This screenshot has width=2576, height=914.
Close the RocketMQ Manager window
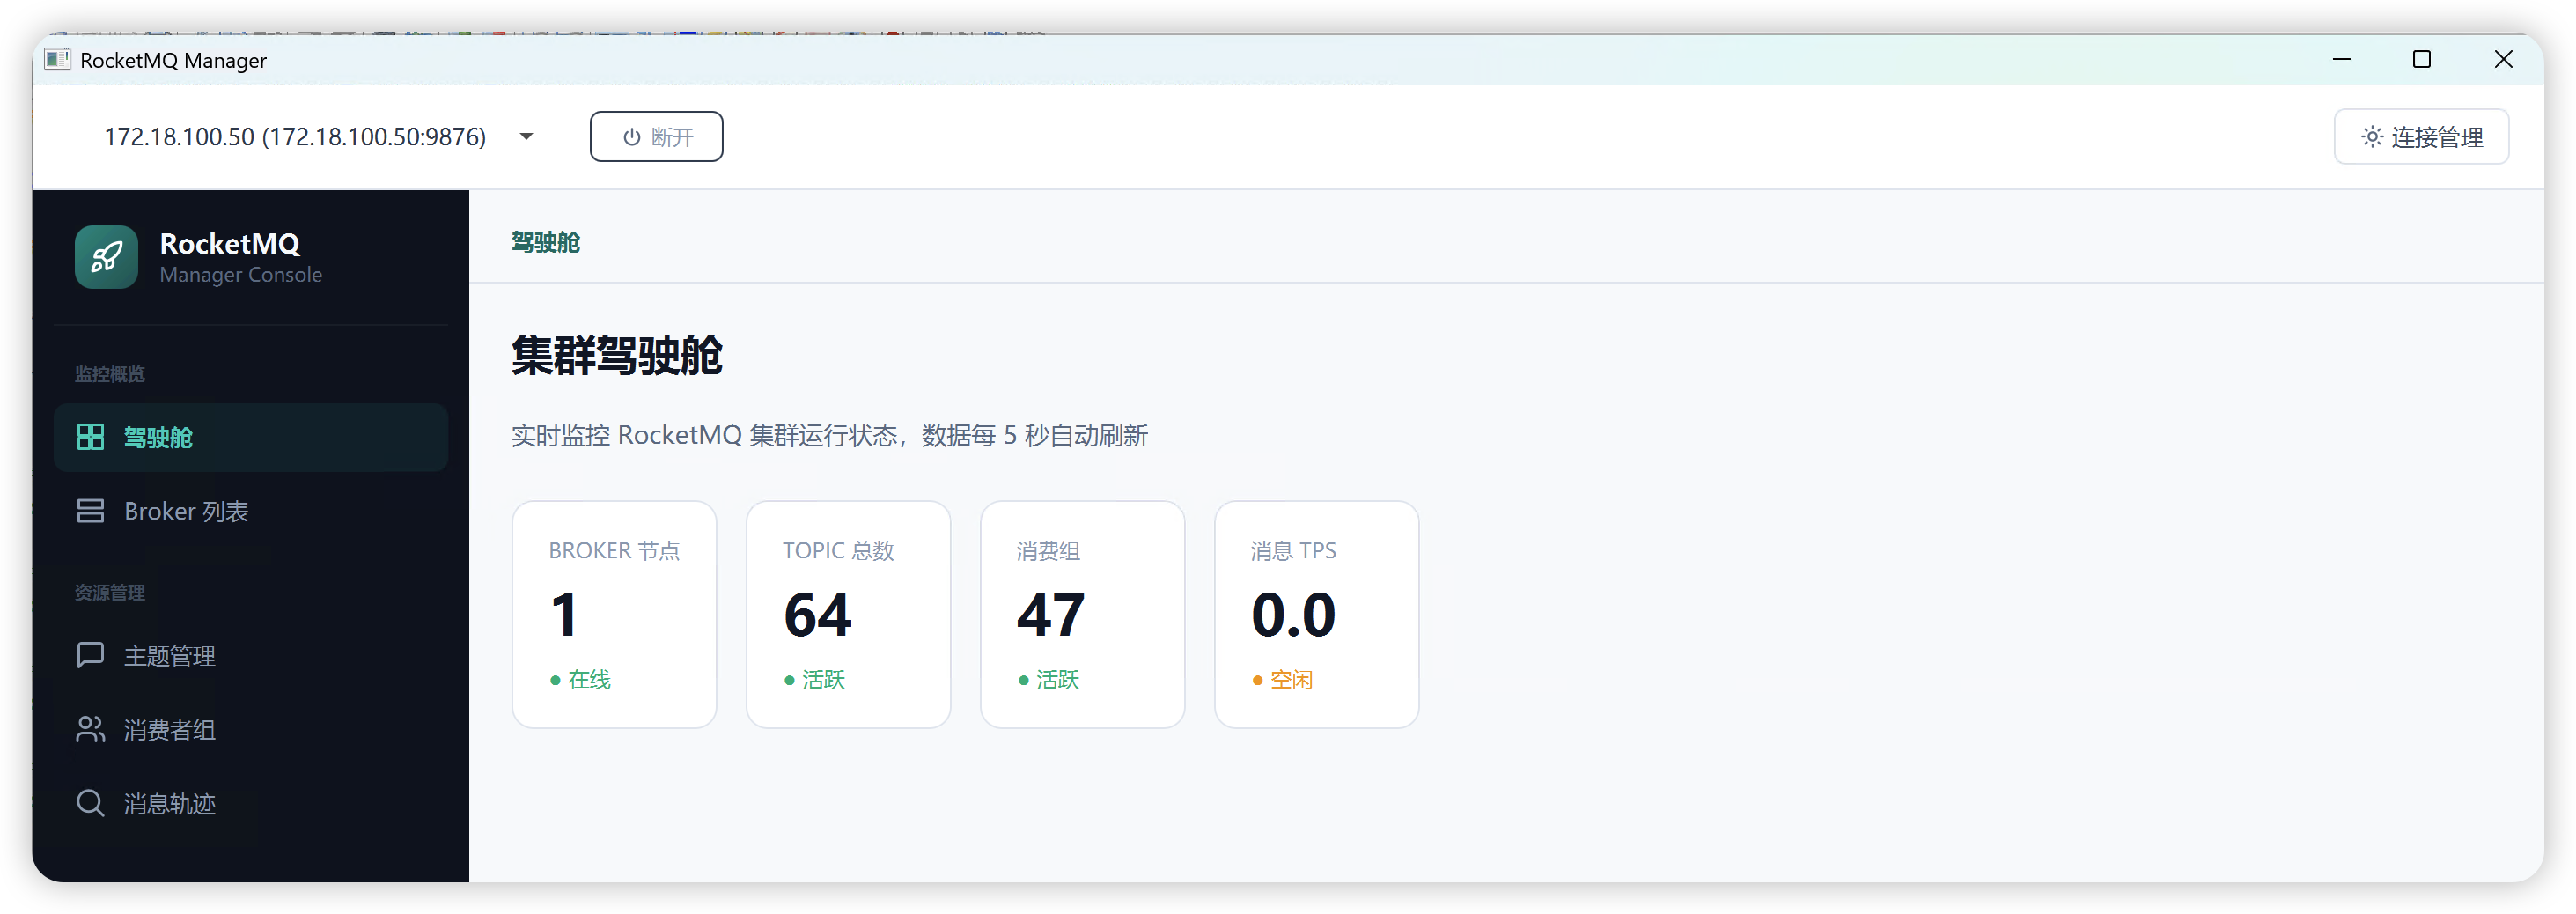[2503, 59]
